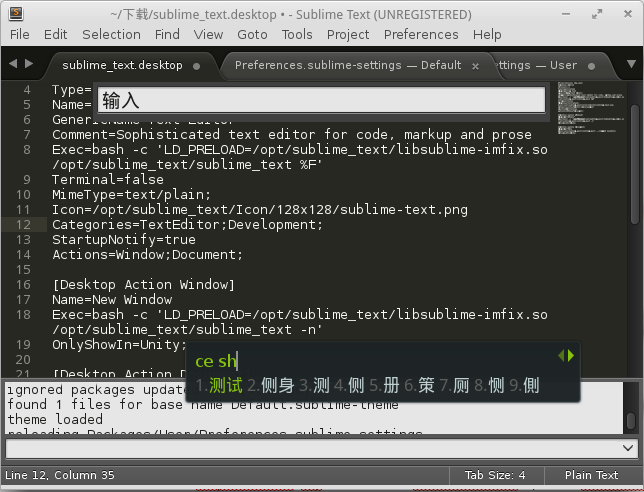Click the previous tab arrow

12,64
